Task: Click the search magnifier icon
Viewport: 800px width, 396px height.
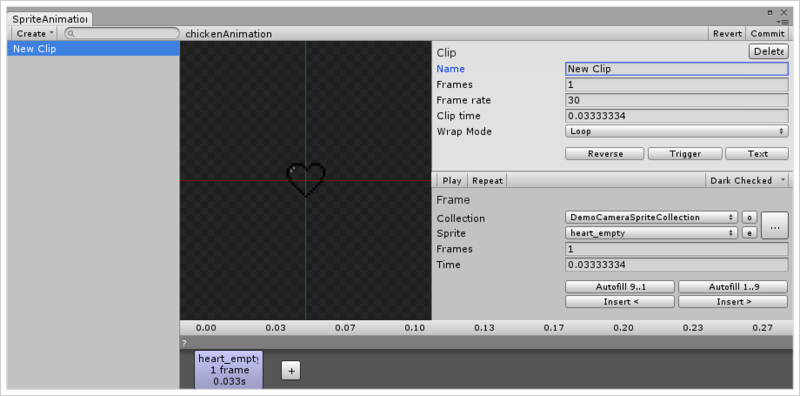Action: [71, 34]
